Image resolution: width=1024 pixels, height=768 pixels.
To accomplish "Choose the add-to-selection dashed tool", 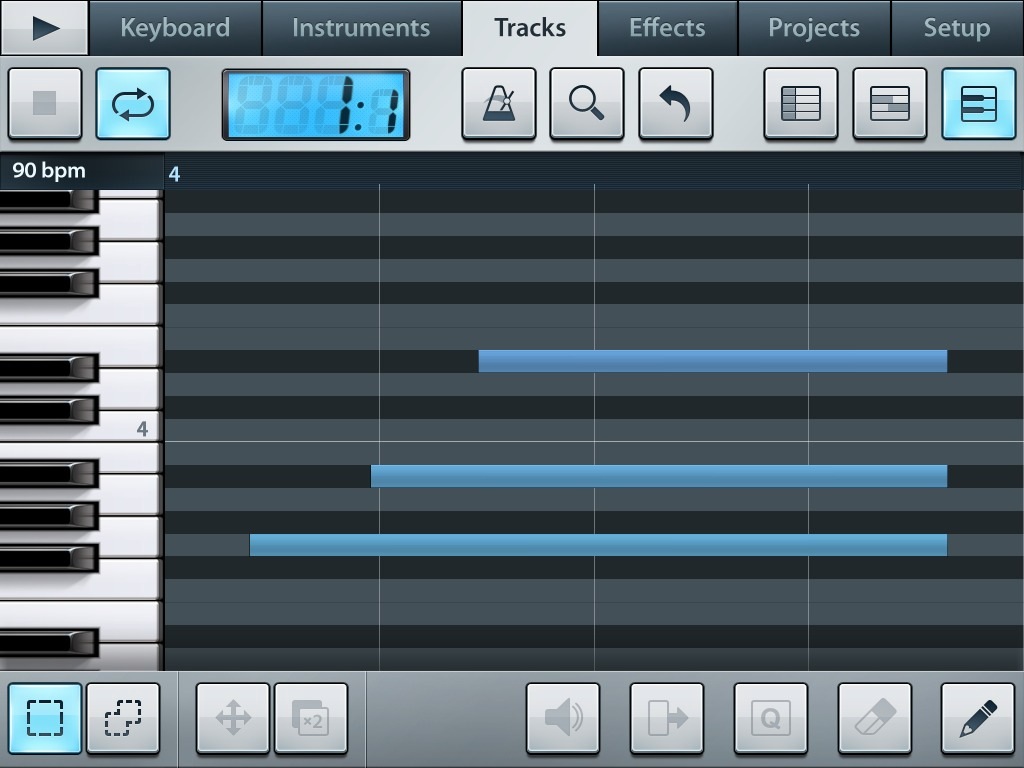I will pos(123,718).
